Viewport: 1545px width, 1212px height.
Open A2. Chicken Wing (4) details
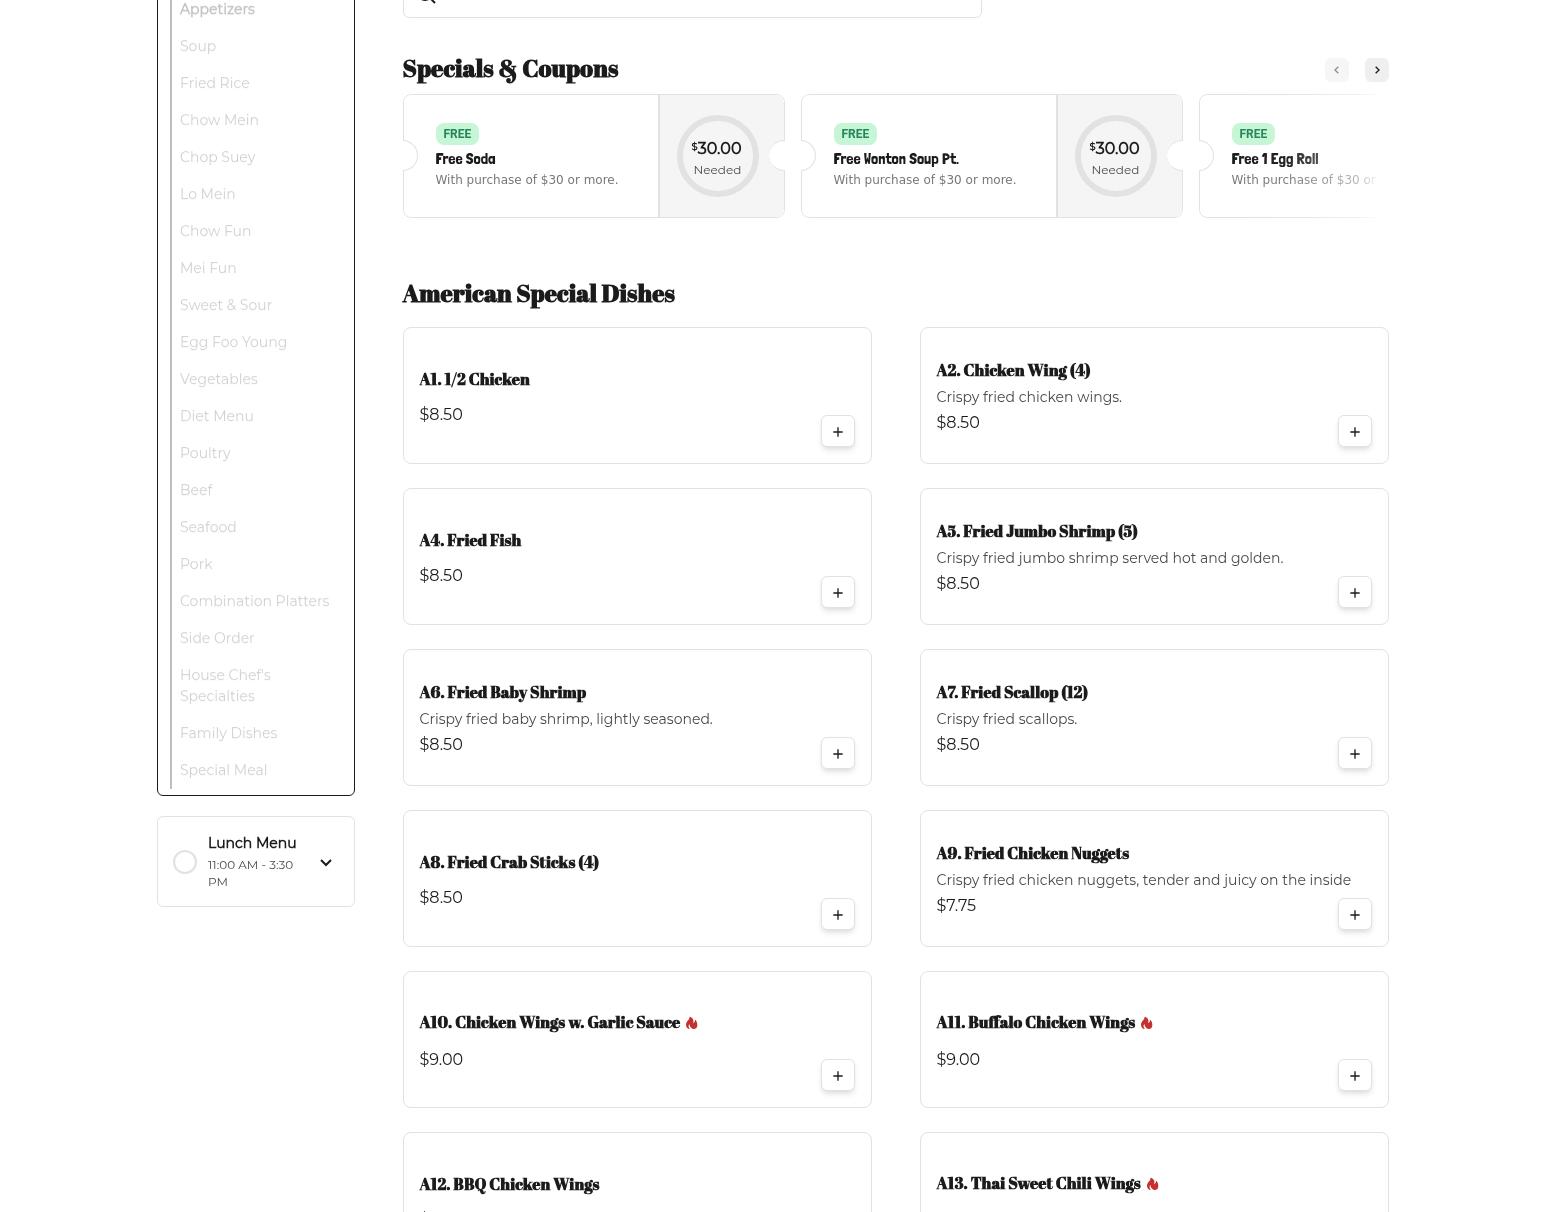pyautogui.click(x=1013, y=371)
